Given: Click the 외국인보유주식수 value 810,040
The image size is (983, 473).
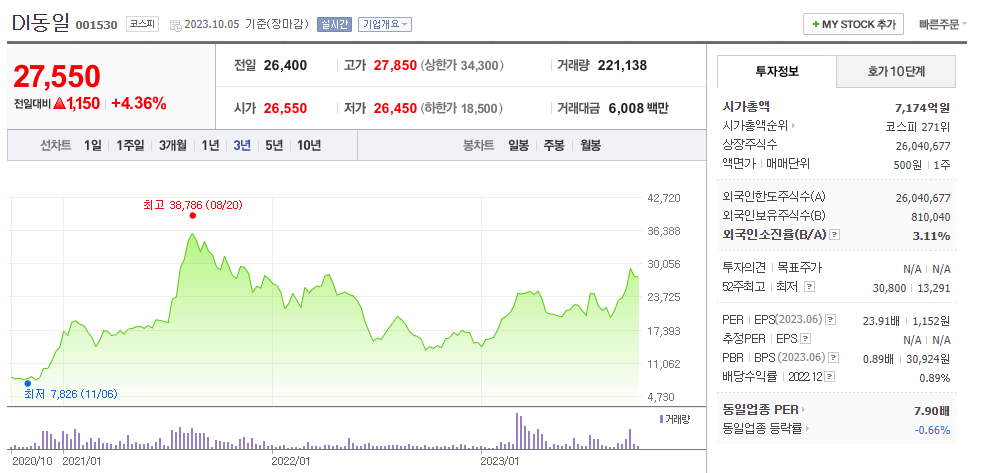Looking at the screenshot, I should [x=930, y=217].
